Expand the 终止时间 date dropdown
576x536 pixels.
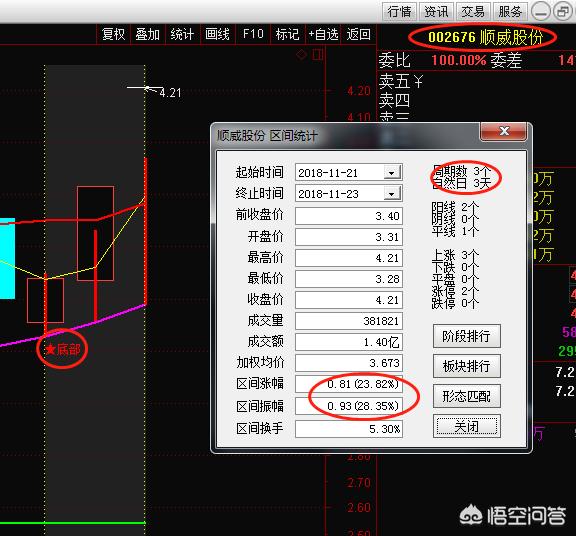click(392, 194)
